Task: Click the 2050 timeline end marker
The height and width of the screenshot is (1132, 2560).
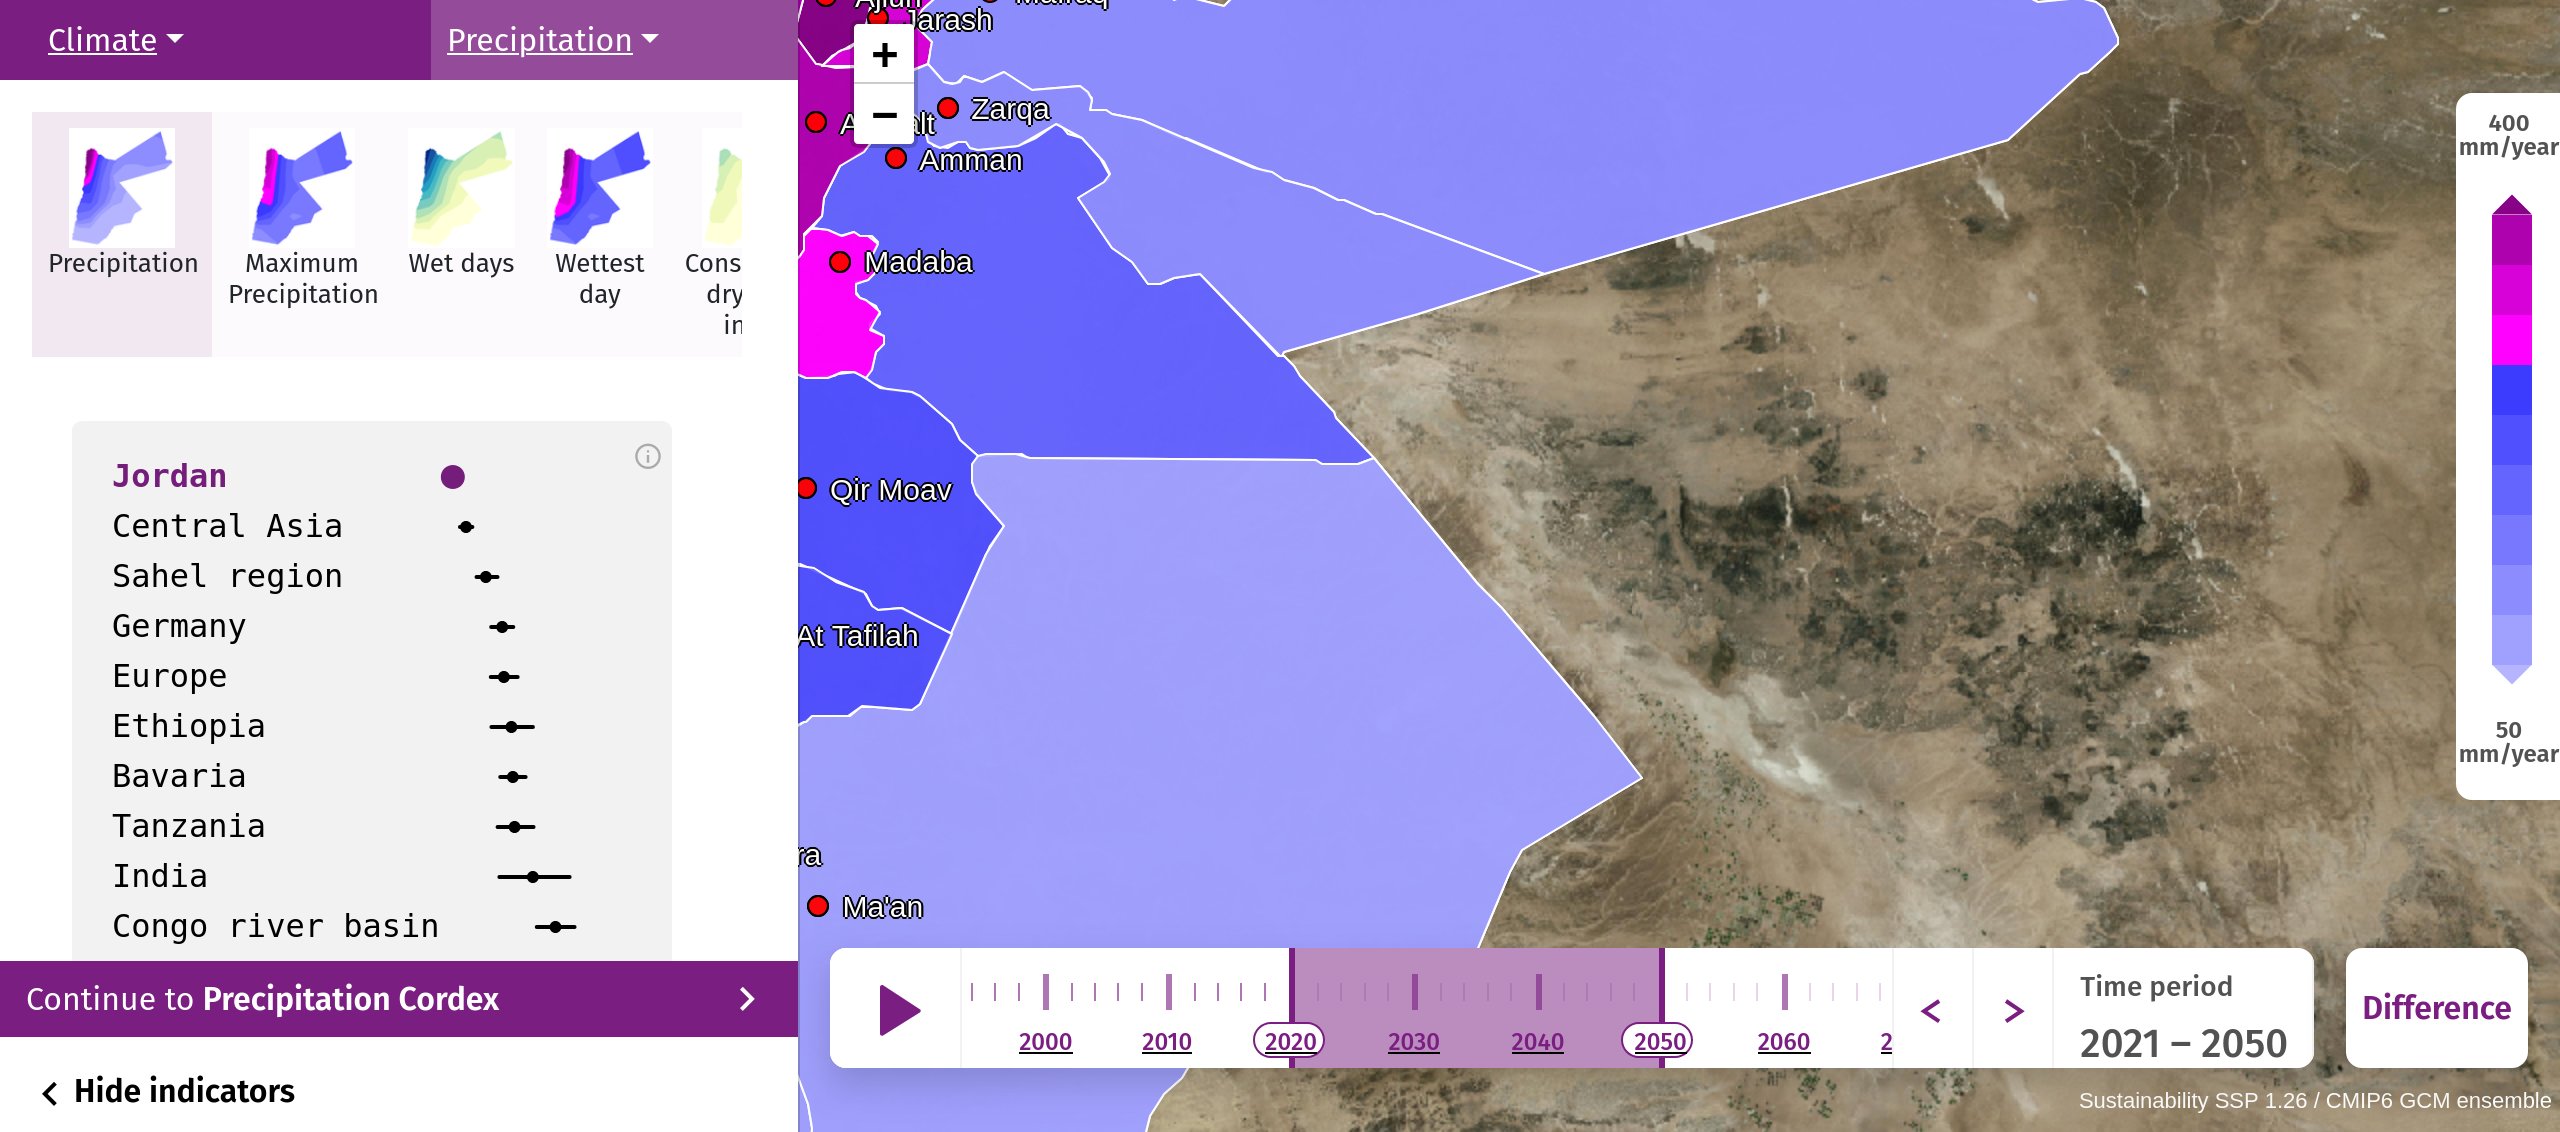Action: [1659, 1042]
